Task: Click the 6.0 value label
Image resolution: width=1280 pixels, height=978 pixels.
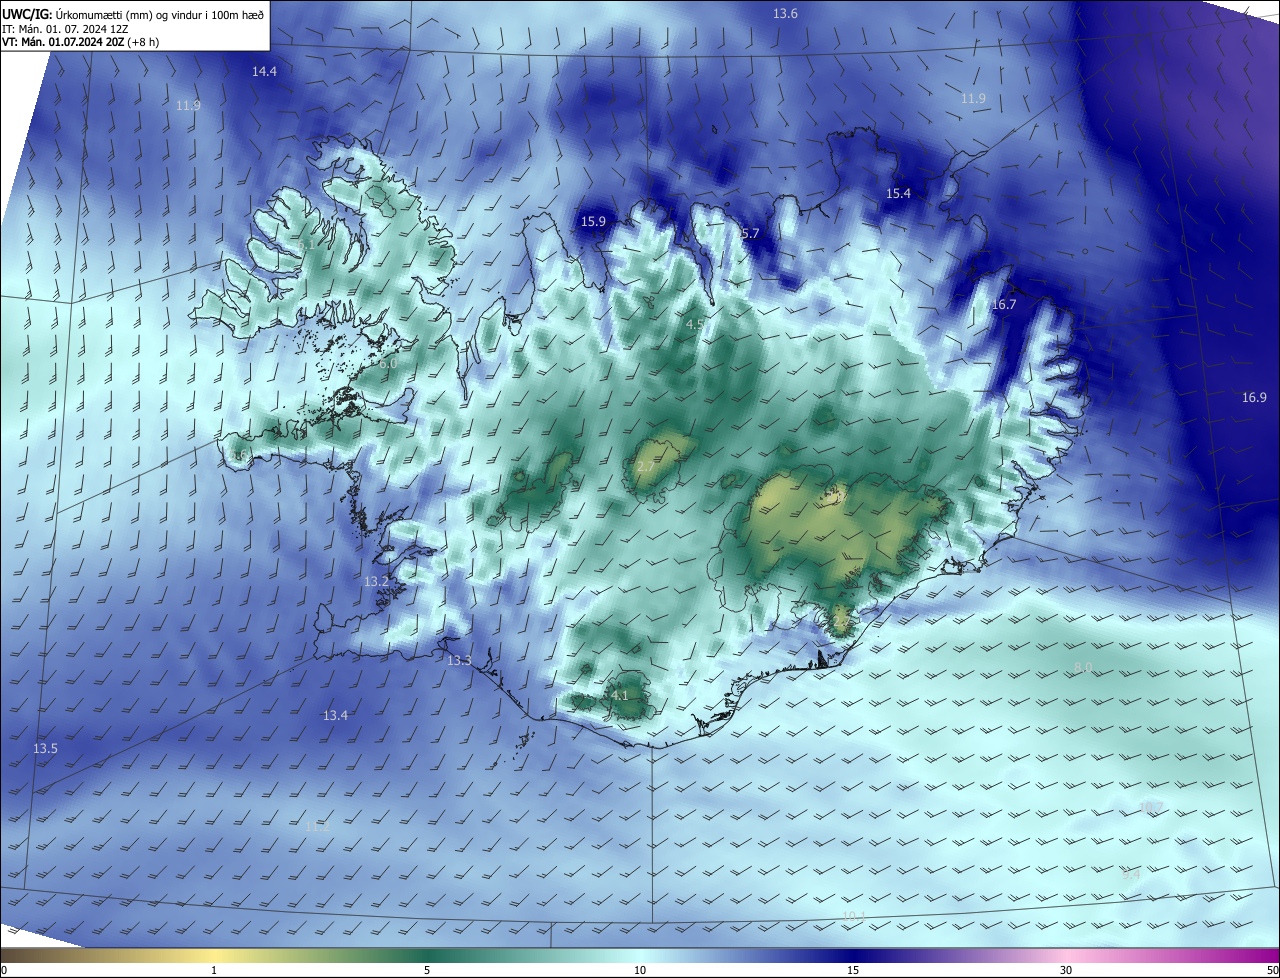Action: pyautogui.click(x=388, y=364)
